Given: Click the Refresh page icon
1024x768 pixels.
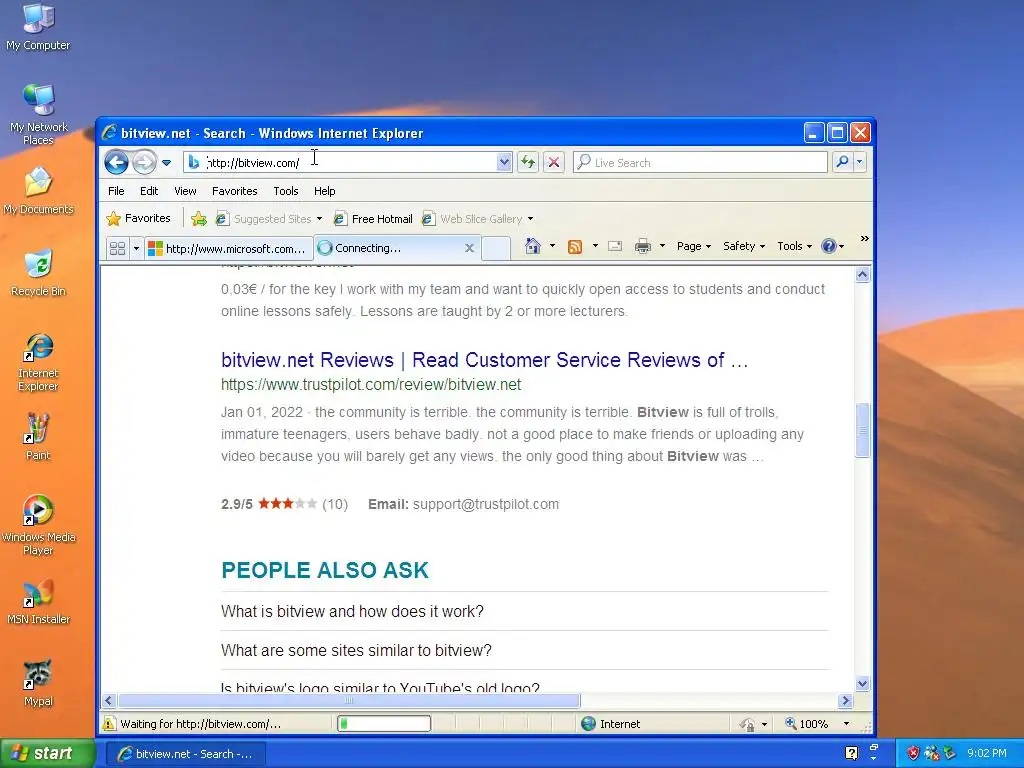Looking at the screenshot, I should point(528,162).
